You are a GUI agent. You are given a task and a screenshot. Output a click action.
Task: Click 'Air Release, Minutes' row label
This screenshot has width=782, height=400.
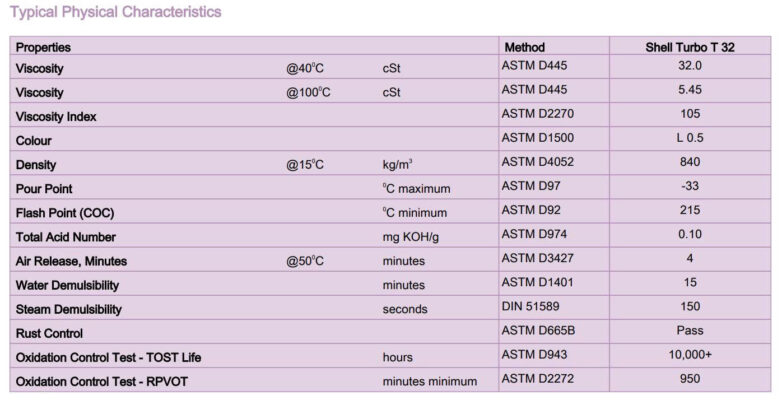point(71,261)
